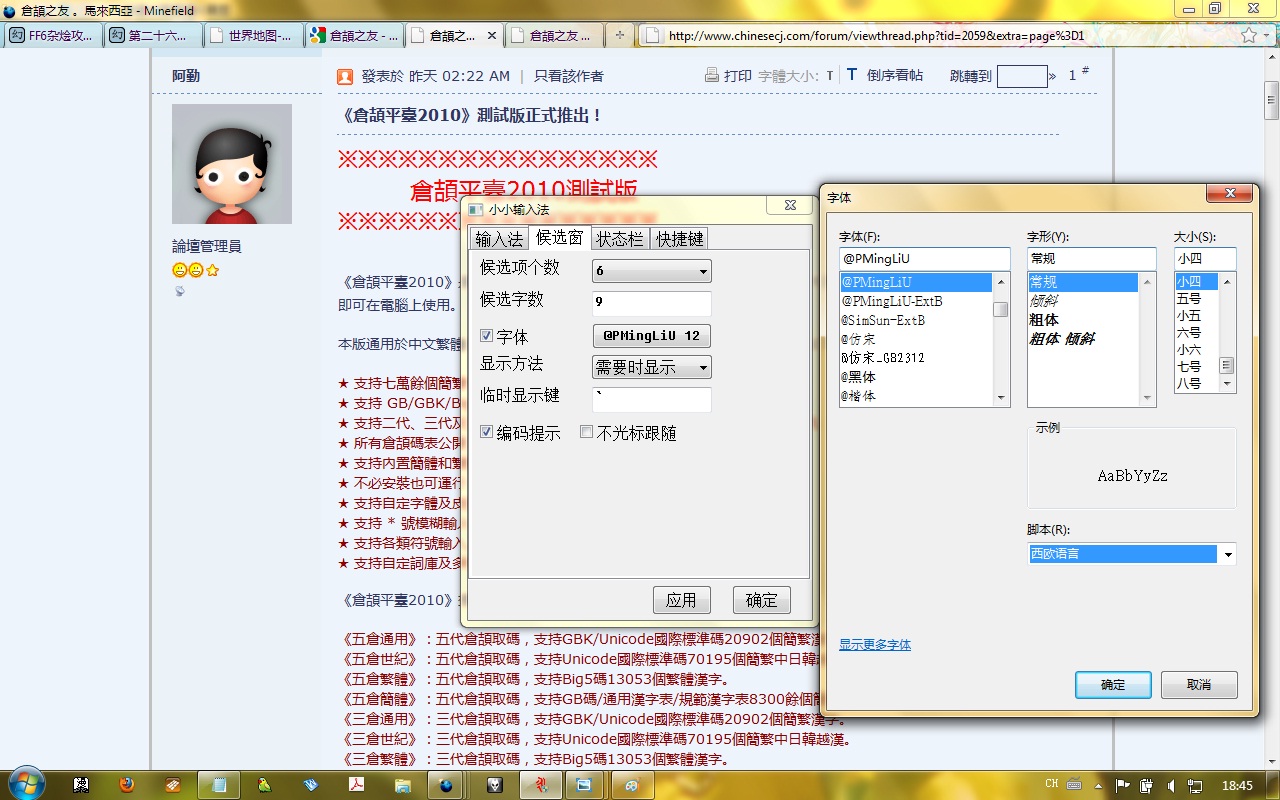Image resolution: width=1280 pixels, height=800 pixels.
Task: Click the power/battery tray icon
Action: [x=1146, y=785]
